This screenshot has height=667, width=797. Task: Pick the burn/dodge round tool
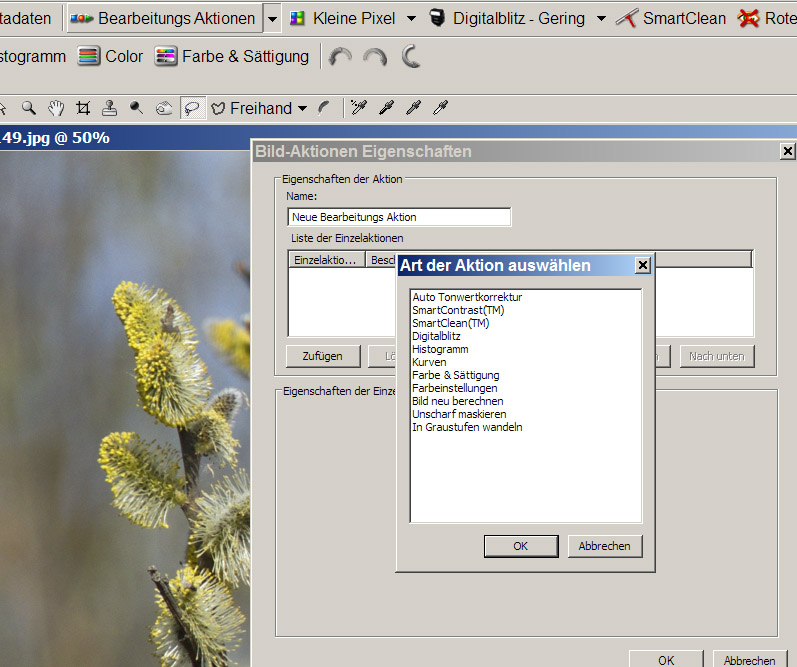[136, 108]
